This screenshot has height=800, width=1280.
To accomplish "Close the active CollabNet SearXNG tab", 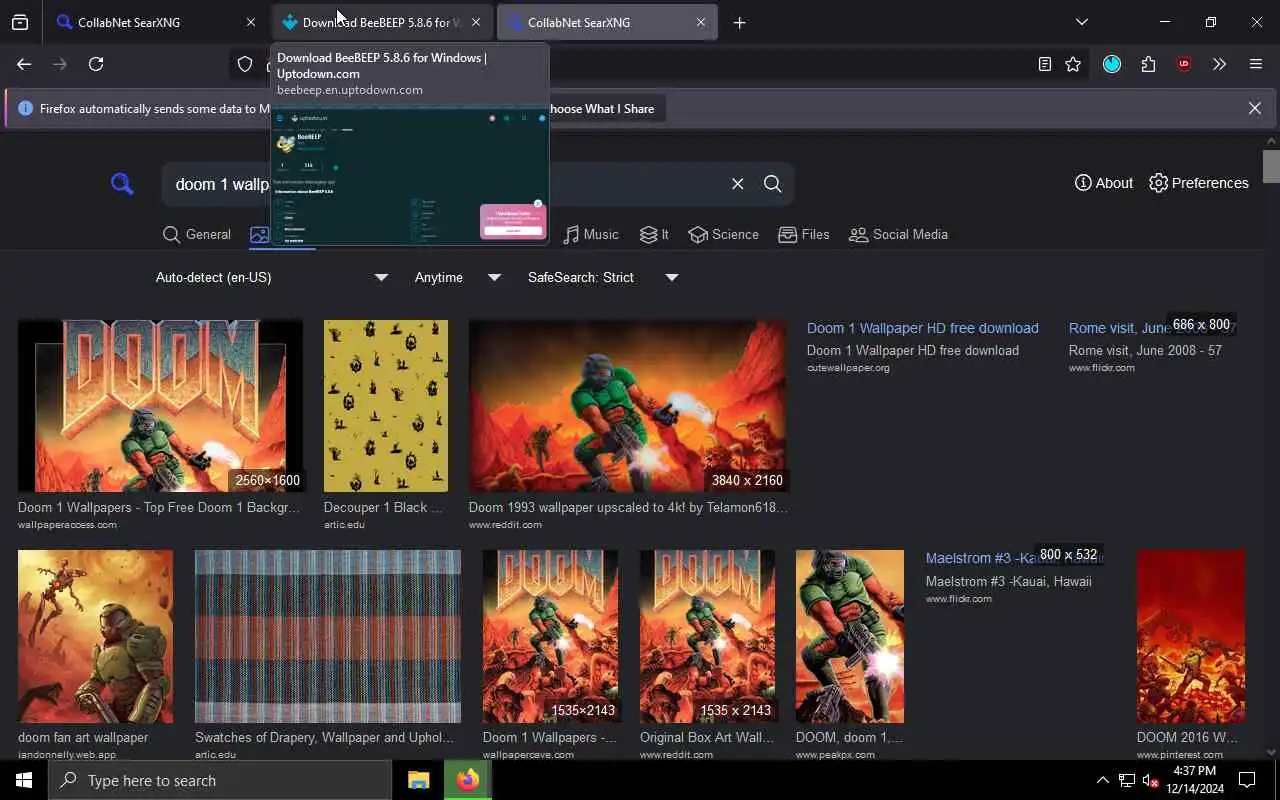I will point(700,22).
